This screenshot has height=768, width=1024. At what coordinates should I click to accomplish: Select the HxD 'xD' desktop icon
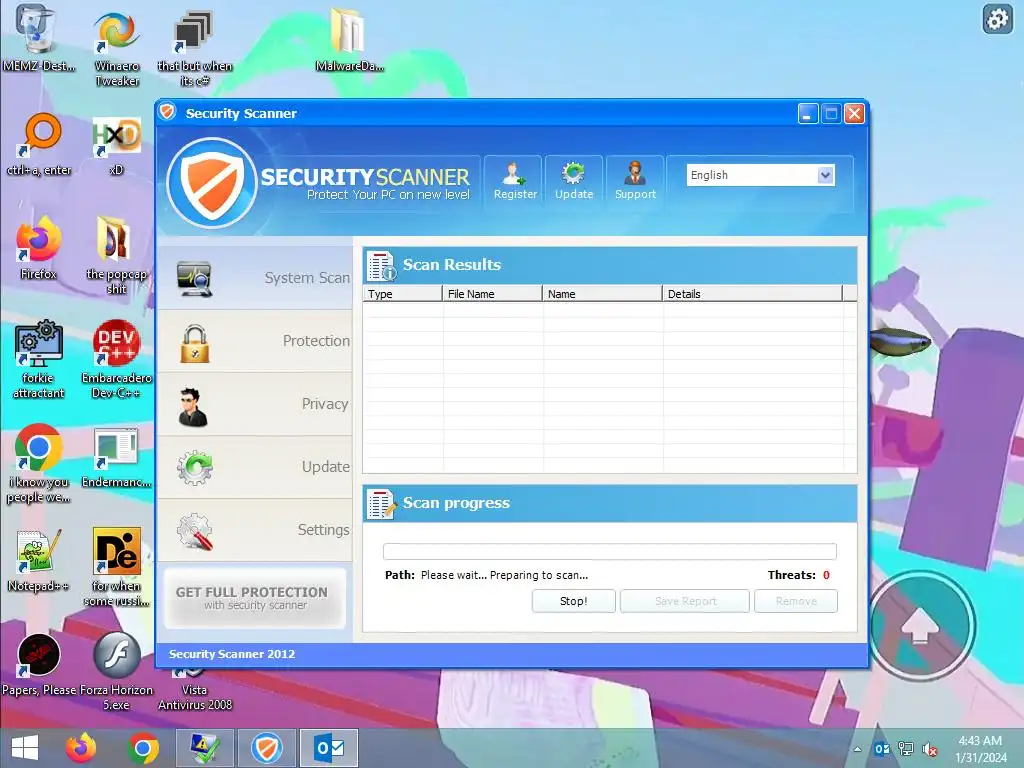(116, 145)
